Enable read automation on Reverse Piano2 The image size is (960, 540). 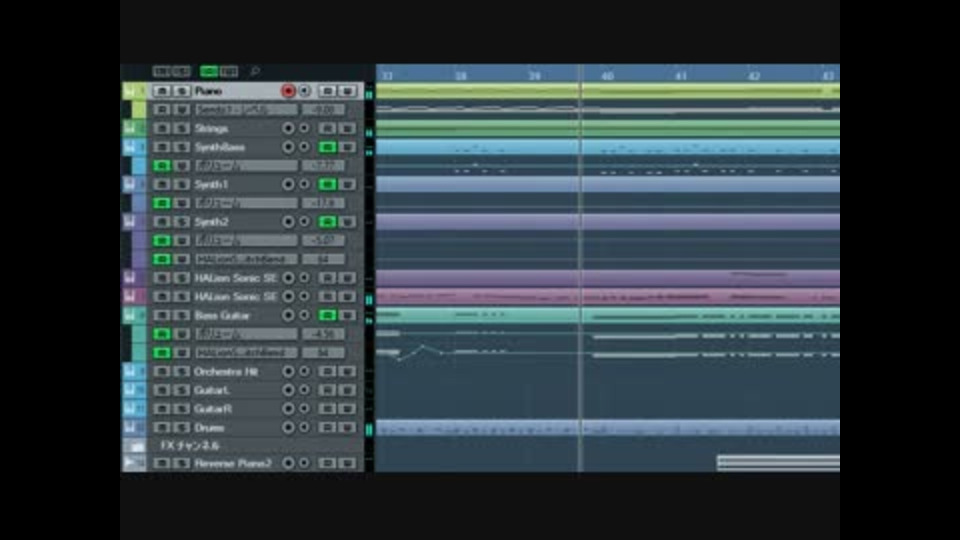[328, 463]
